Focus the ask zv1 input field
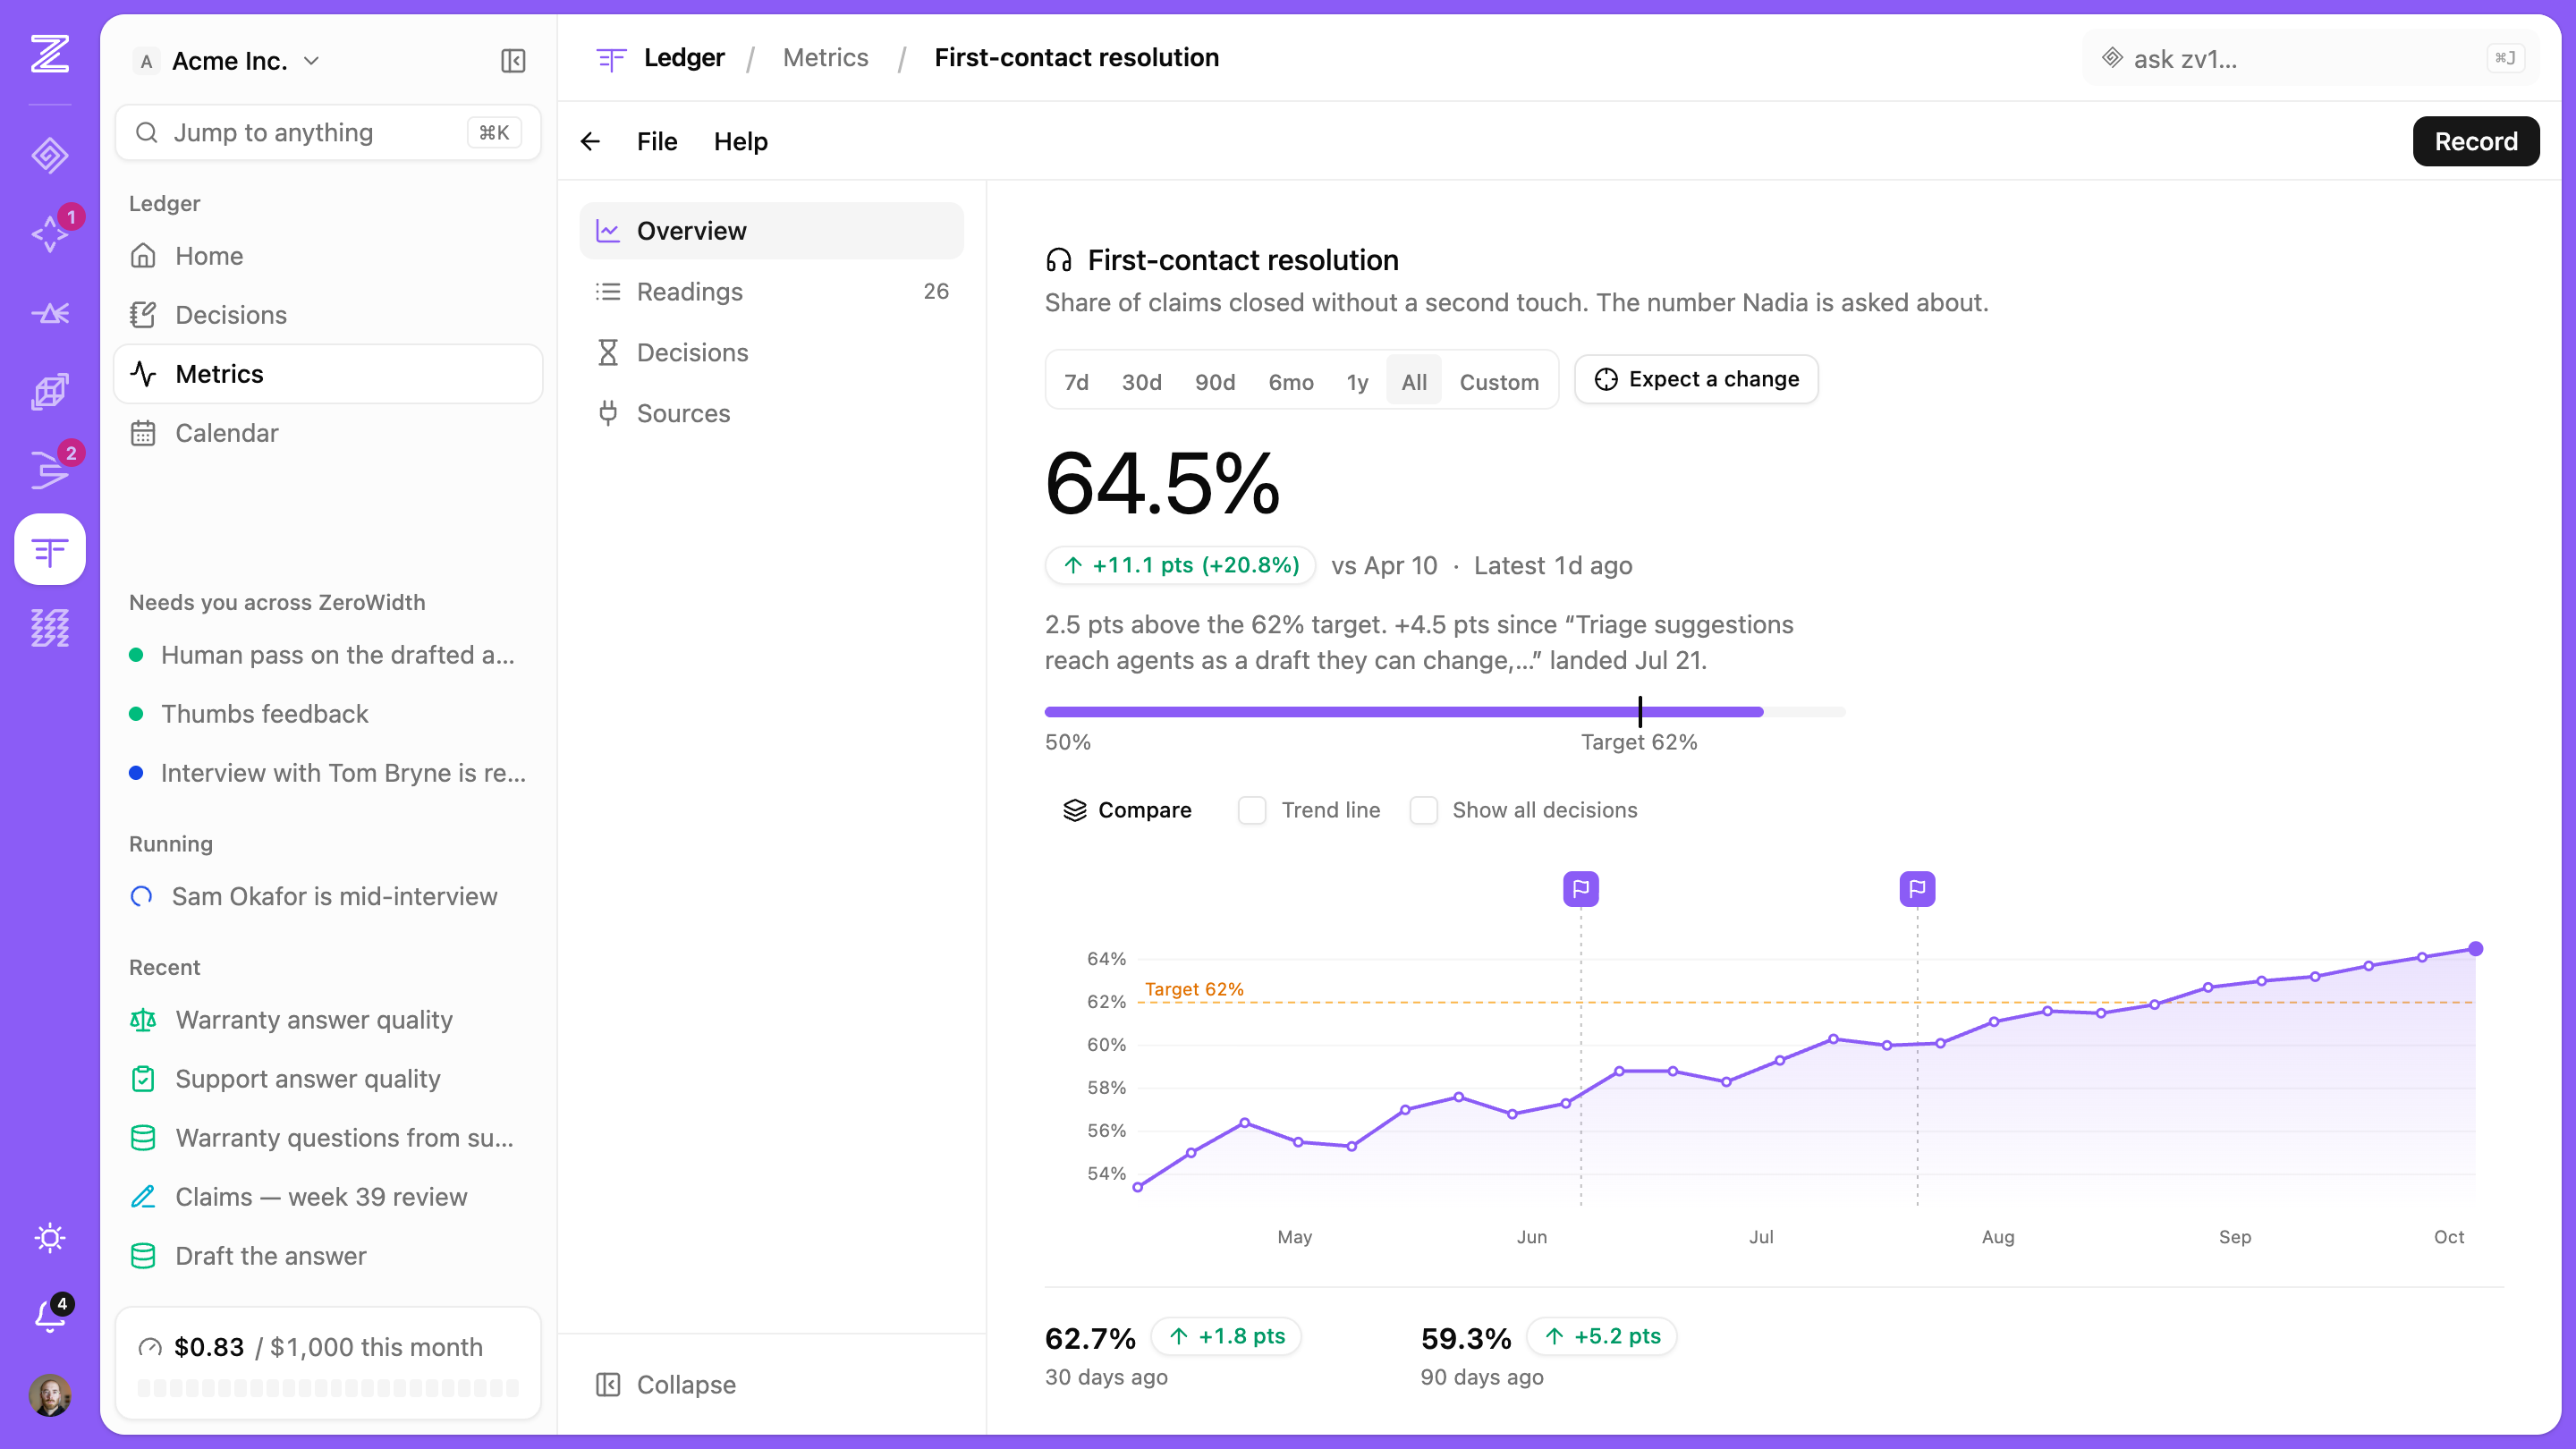This screenshot has height=1449, width=2576. [x=2310, y=58]
